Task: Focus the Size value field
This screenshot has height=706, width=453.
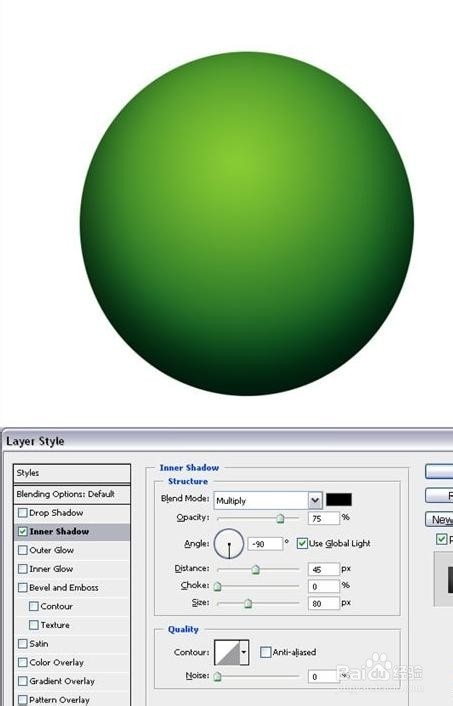Action: click(324, 603)
